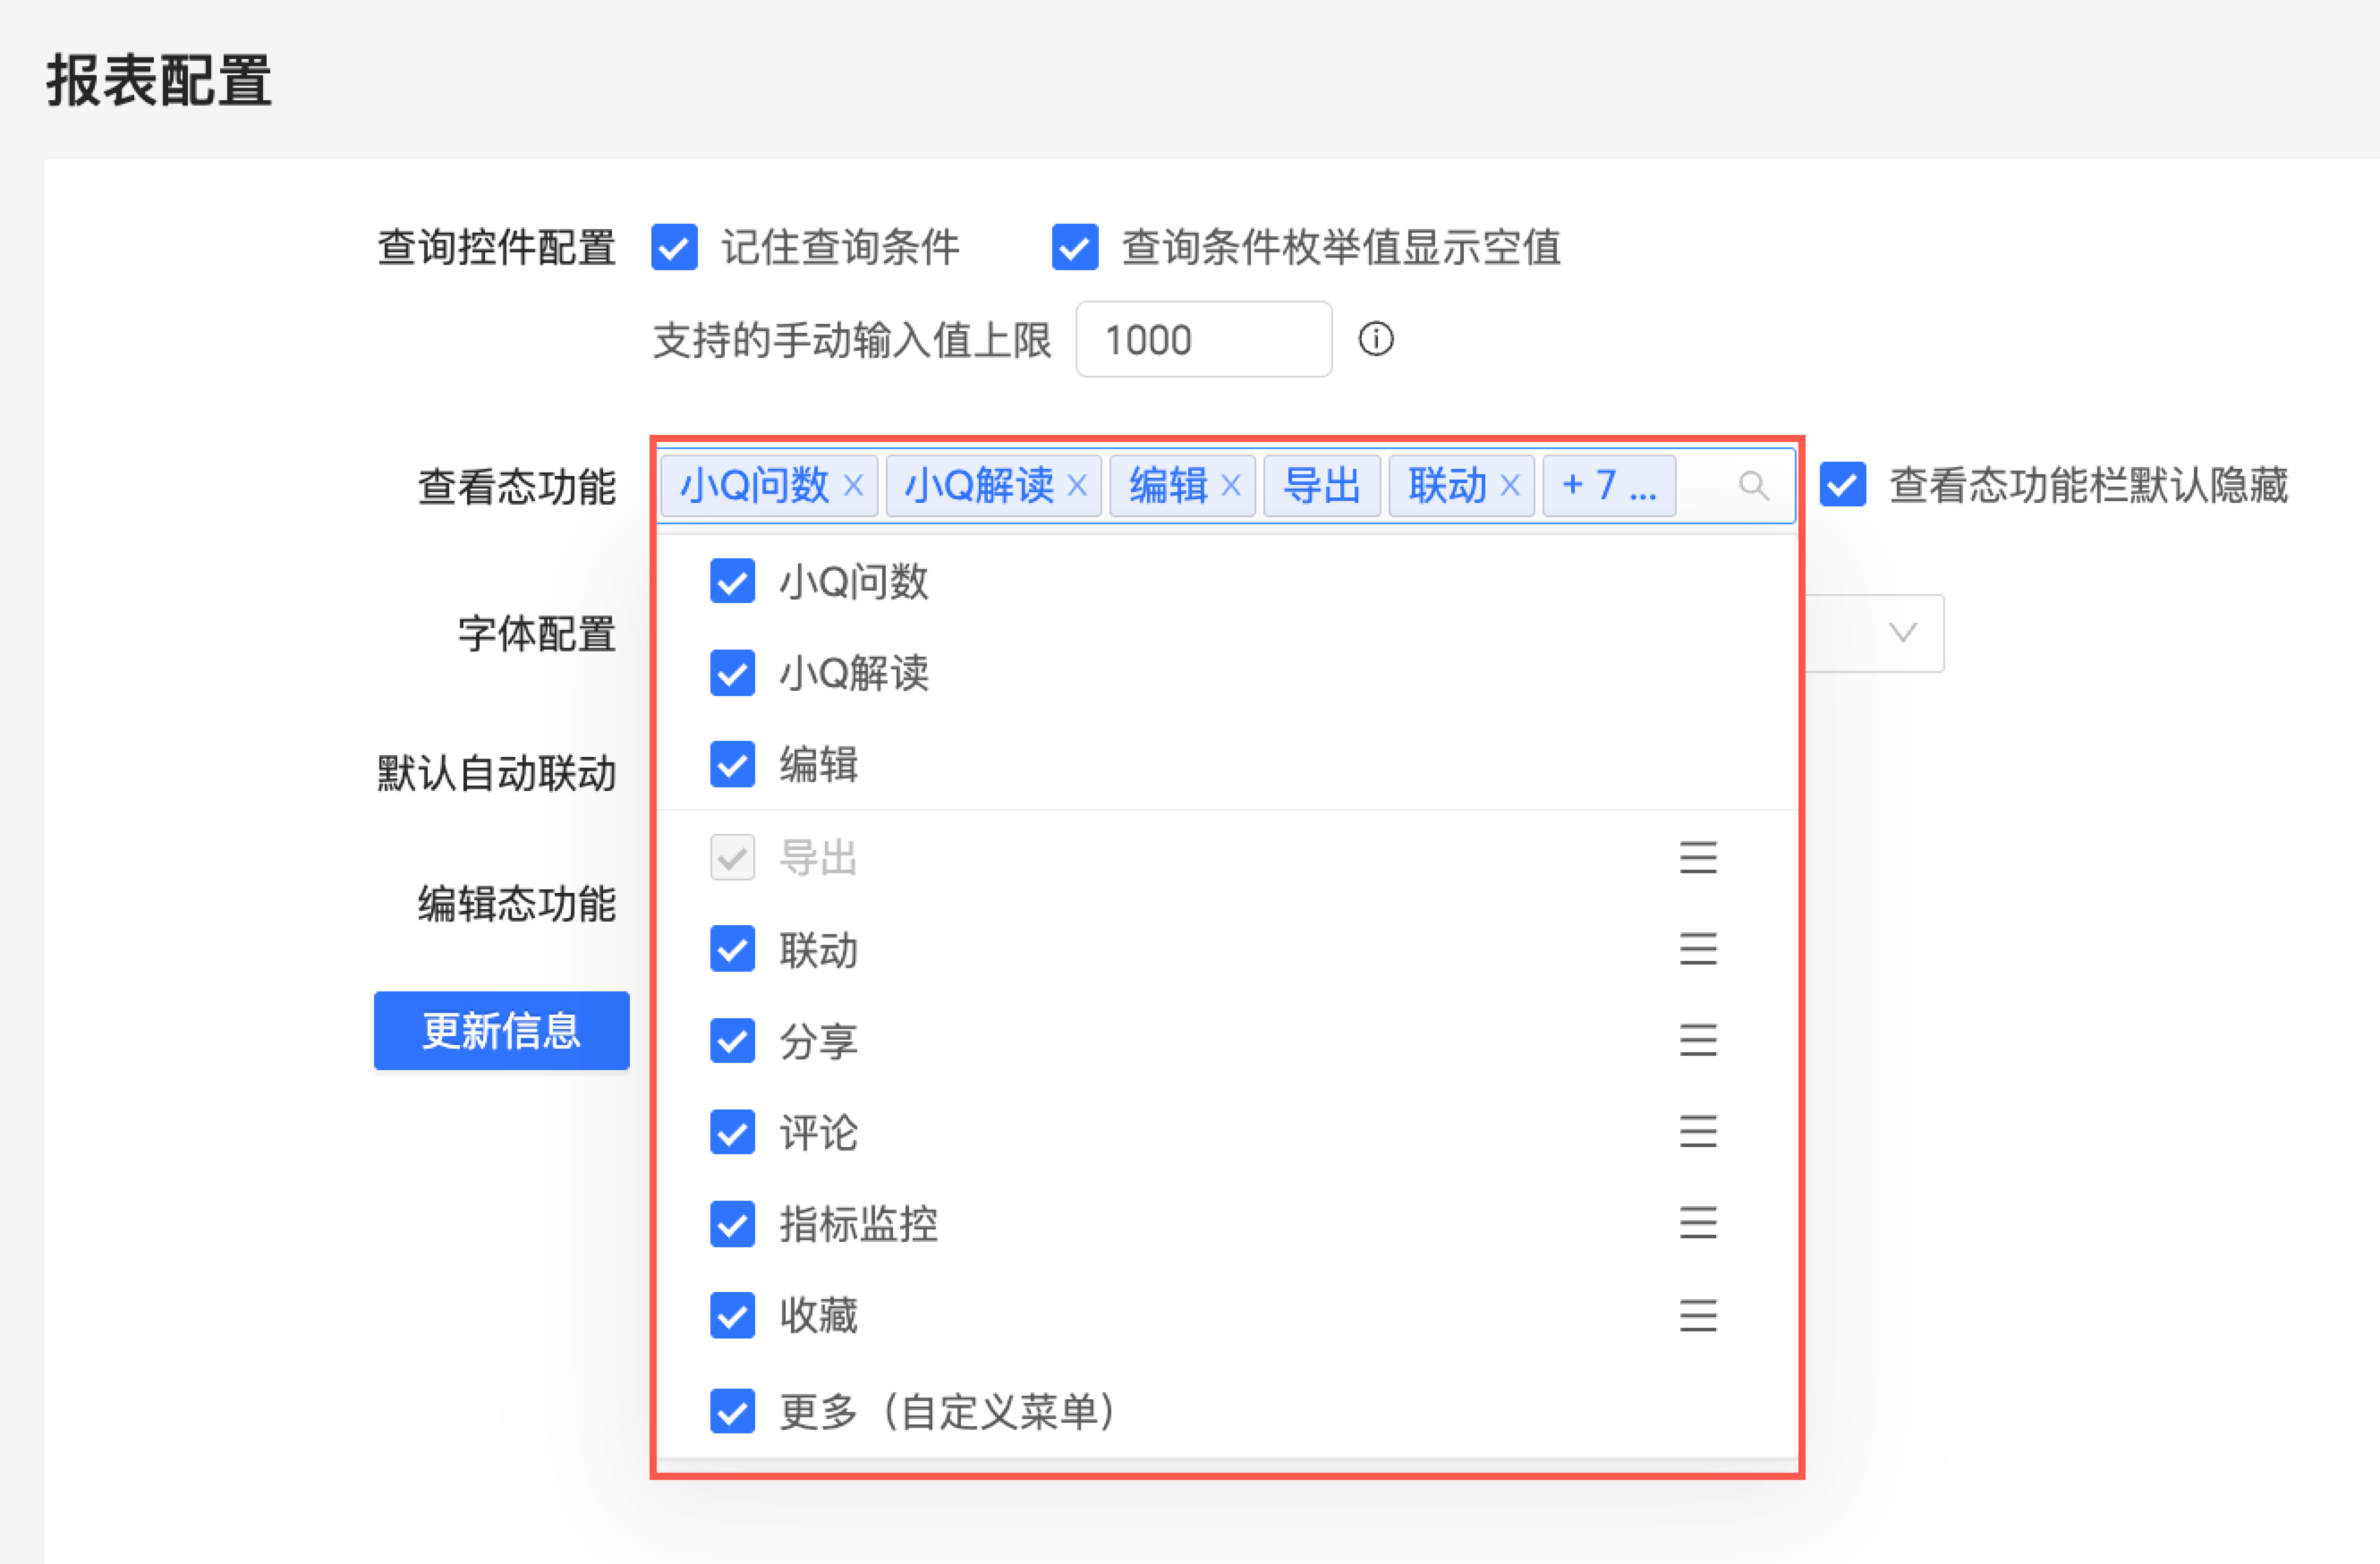Remove the 编辑 tag
This screenshot has height=1564, width=2380.
tap(1231, 486)
